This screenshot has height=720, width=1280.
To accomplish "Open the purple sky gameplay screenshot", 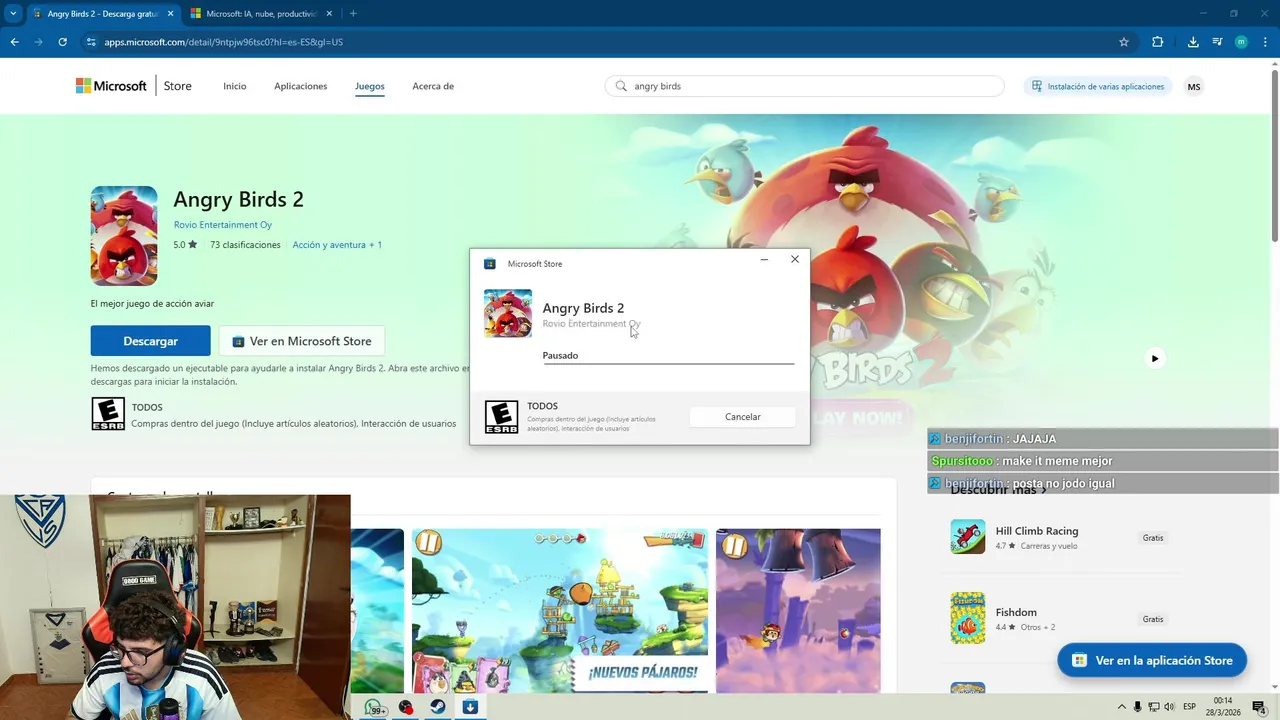I will click(x=798, y=610).
